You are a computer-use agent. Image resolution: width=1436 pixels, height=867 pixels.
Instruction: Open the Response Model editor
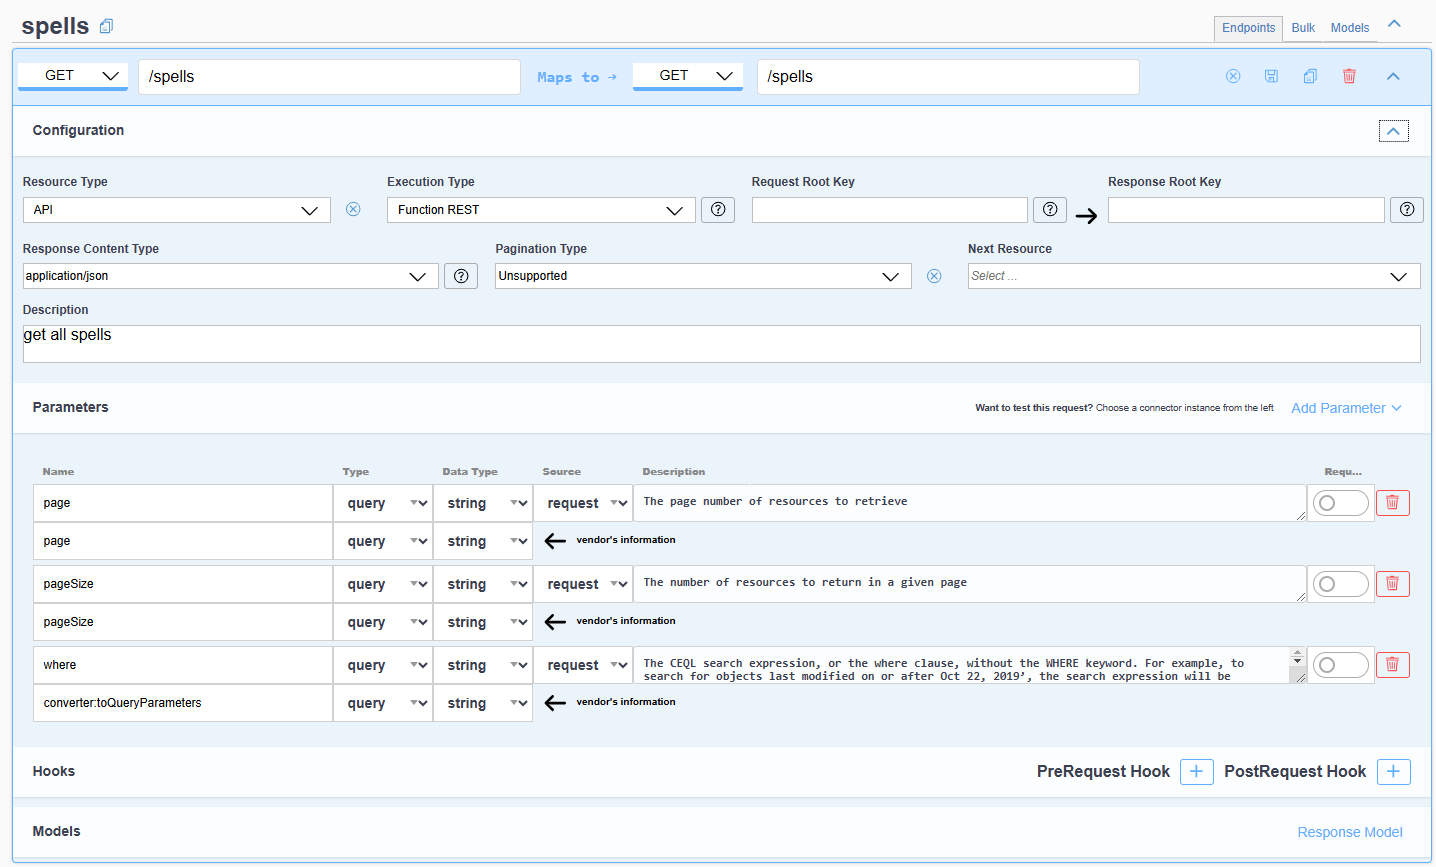pyautogui.click(x=1349, y=831)
